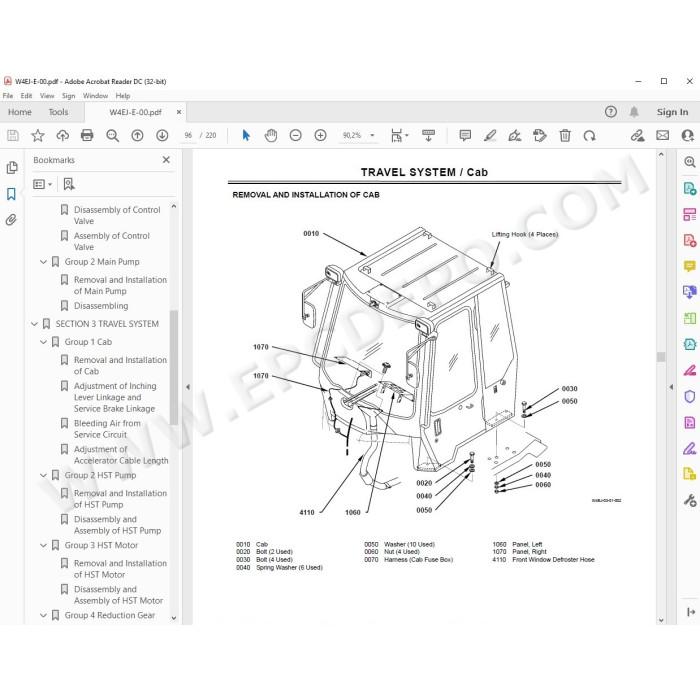Close the Bookmarks panel
Image resolution: width=700 pixels, height=700 pixels.
pyautogui.click(x=166, y=160)
